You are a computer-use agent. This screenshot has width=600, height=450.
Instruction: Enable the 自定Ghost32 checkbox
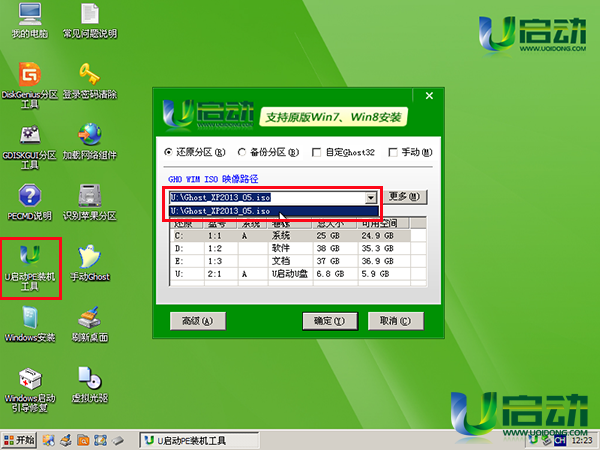coord(343,152)
